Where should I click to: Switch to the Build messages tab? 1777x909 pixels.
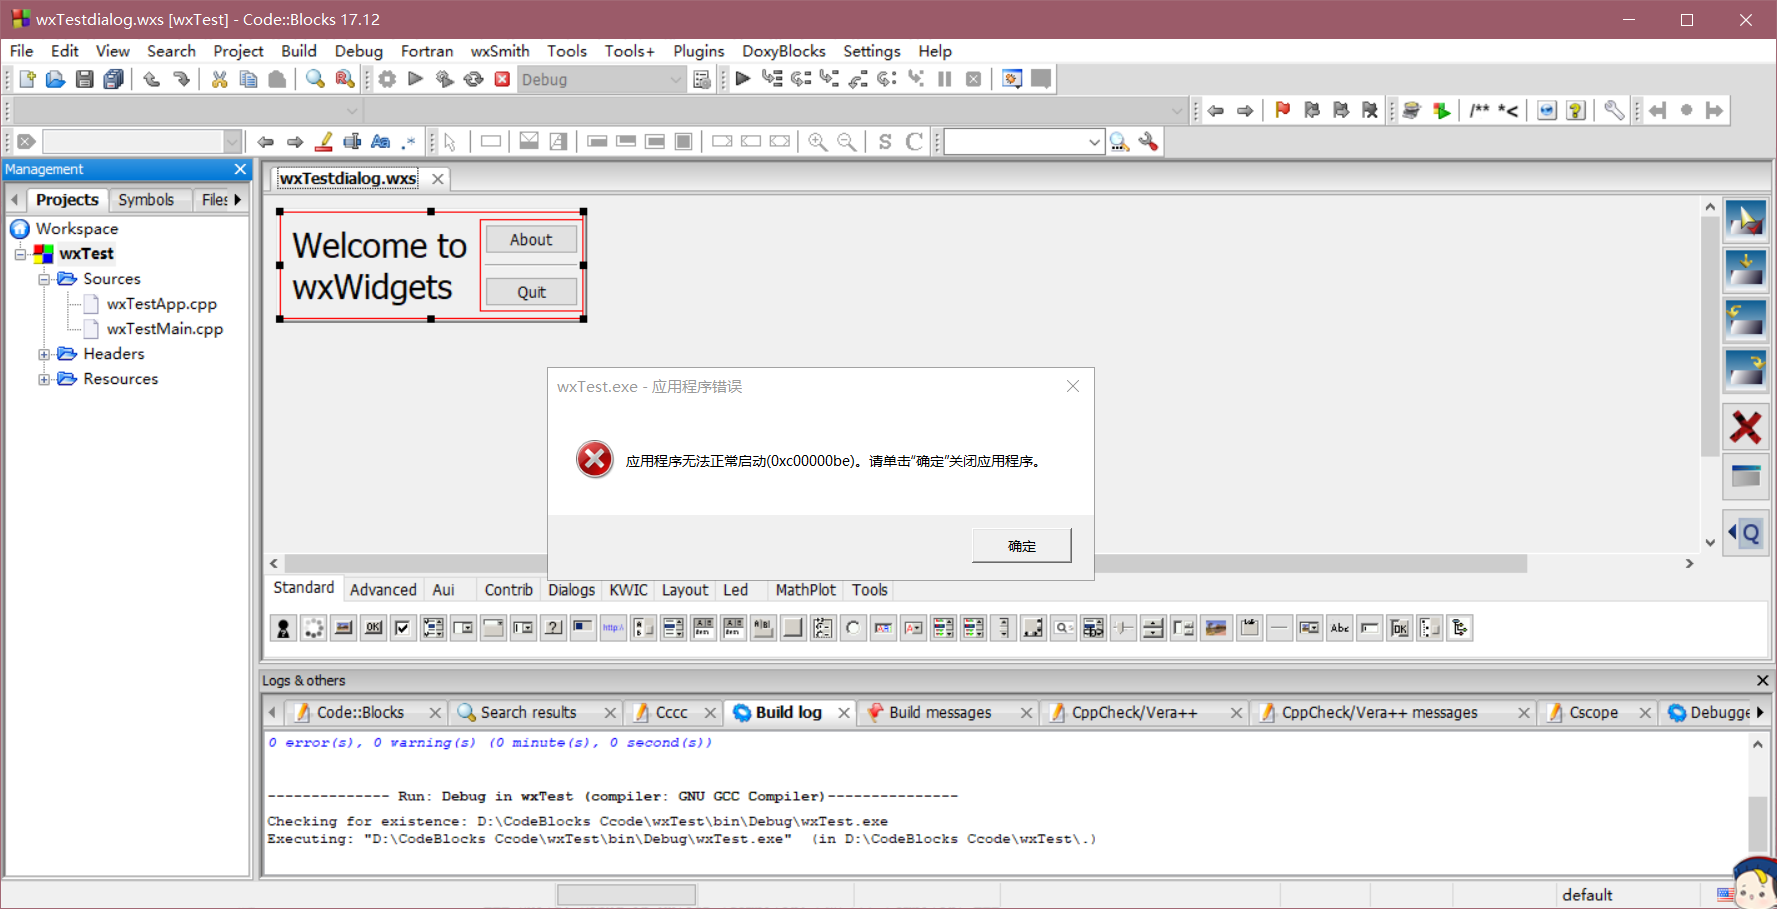pyautogui.click(x=940, y=712)
